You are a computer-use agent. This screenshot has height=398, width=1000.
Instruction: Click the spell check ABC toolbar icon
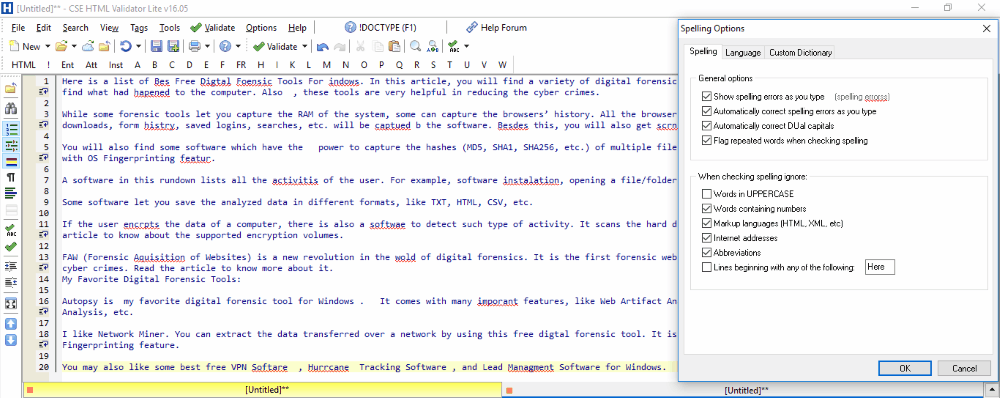tap(453, 47)
